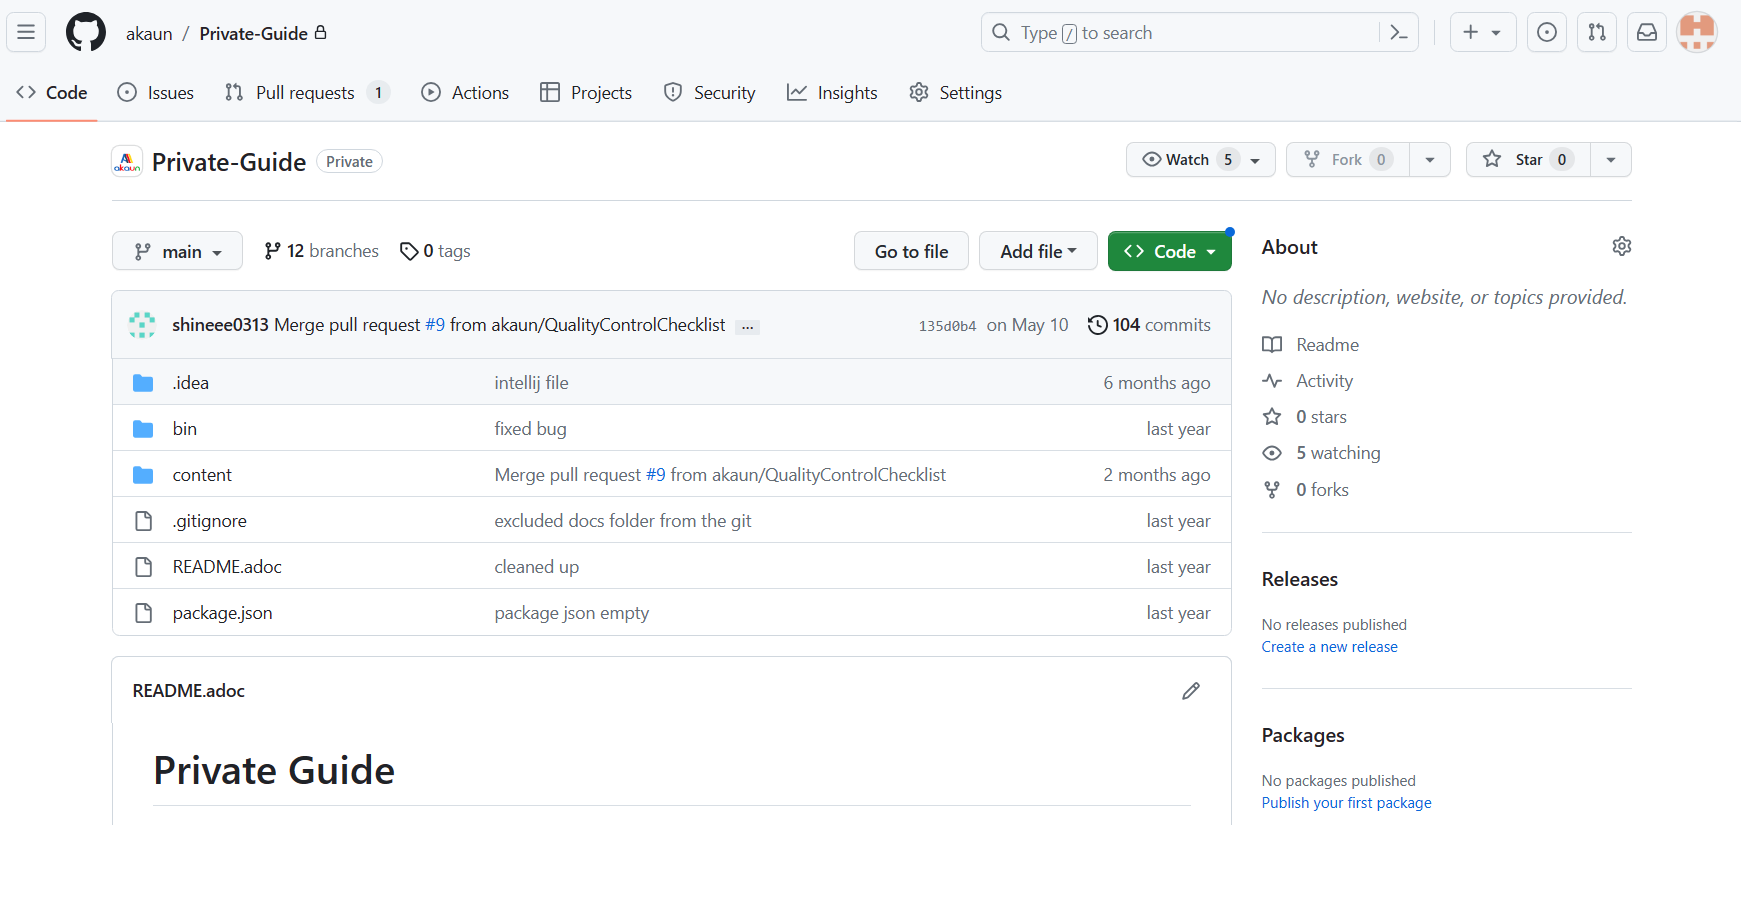Click the Go to file button
Viewport: 1741px width, 899px height.
pos(911,251)
